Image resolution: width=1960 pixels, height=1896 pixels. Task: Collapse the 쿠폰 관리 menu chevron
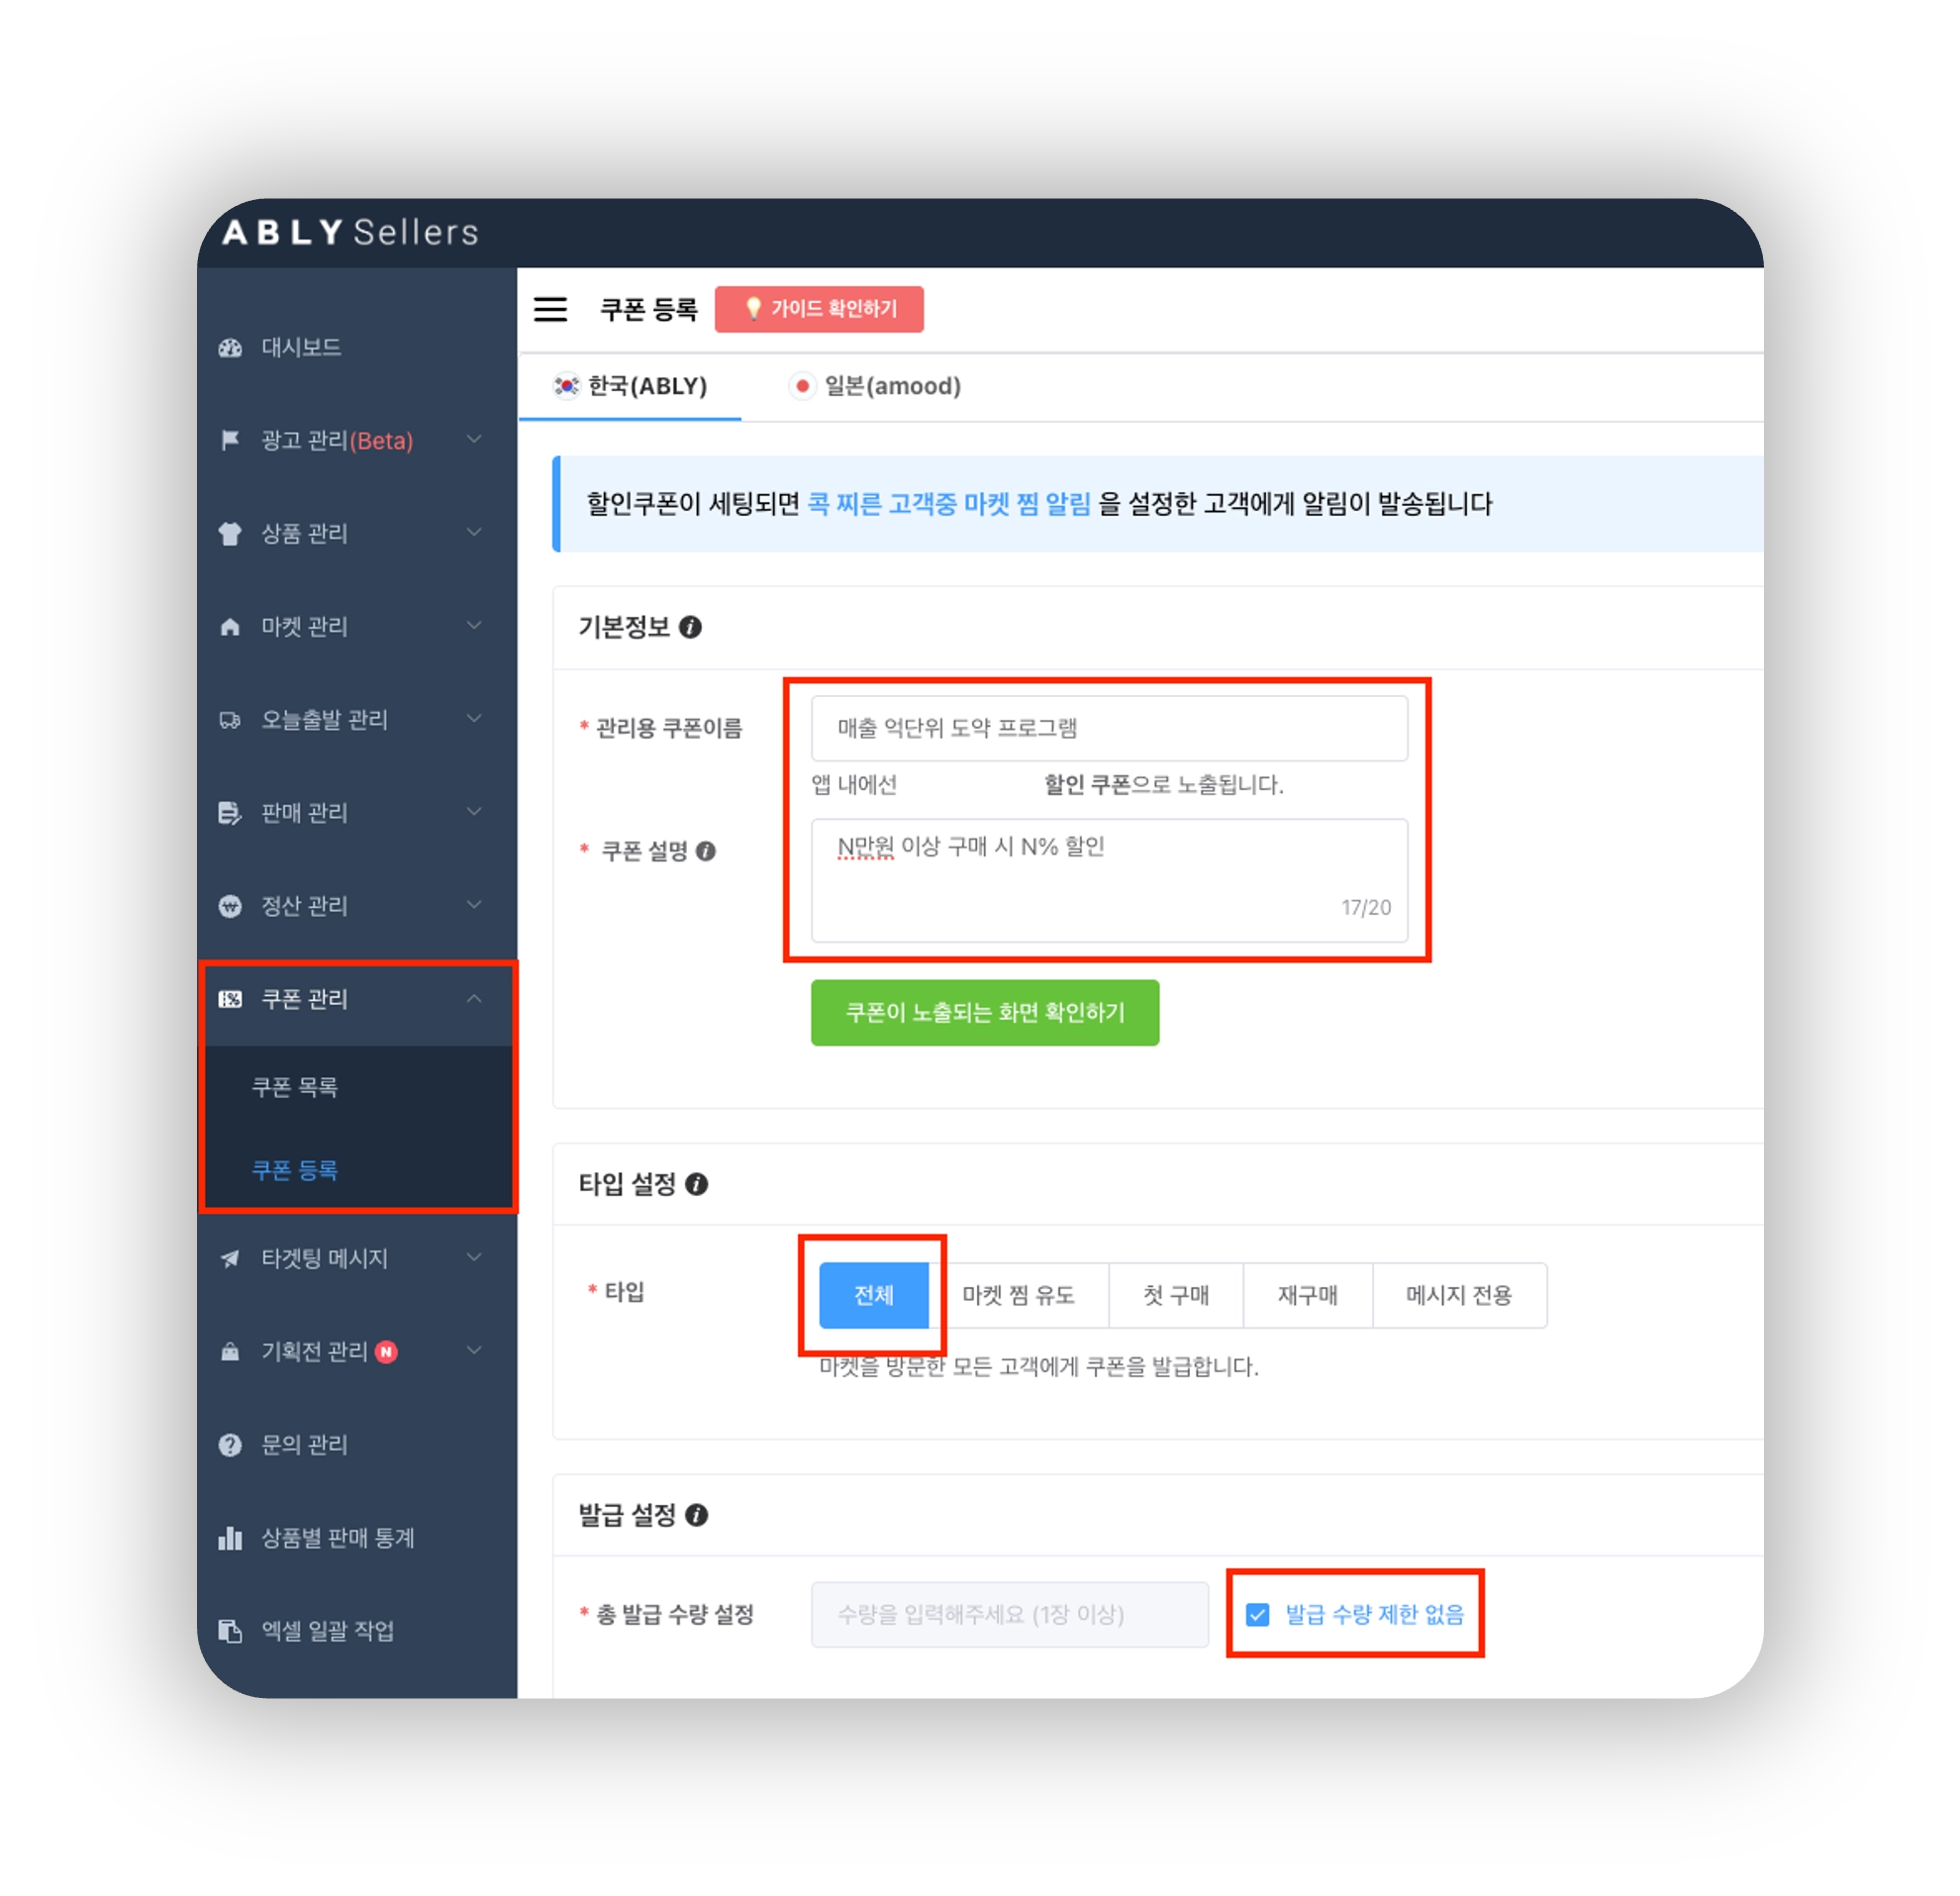coord(474,998)
